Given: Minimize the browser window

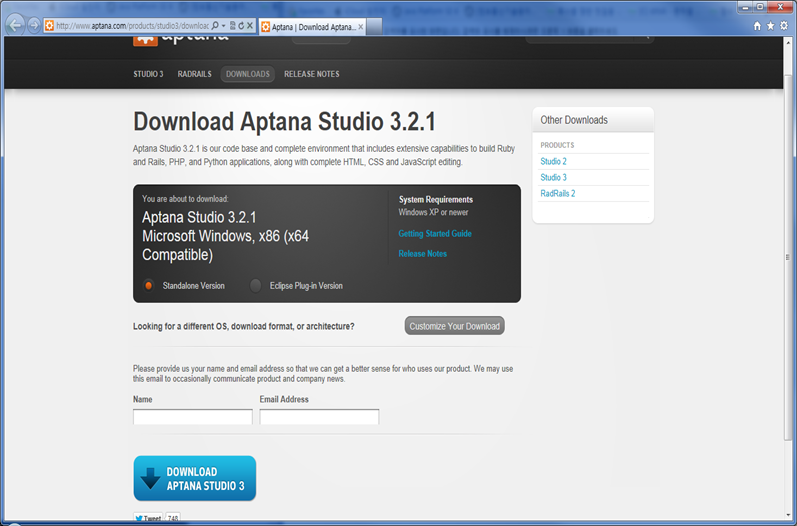Looking at the screenshot, I should (746, 7).
